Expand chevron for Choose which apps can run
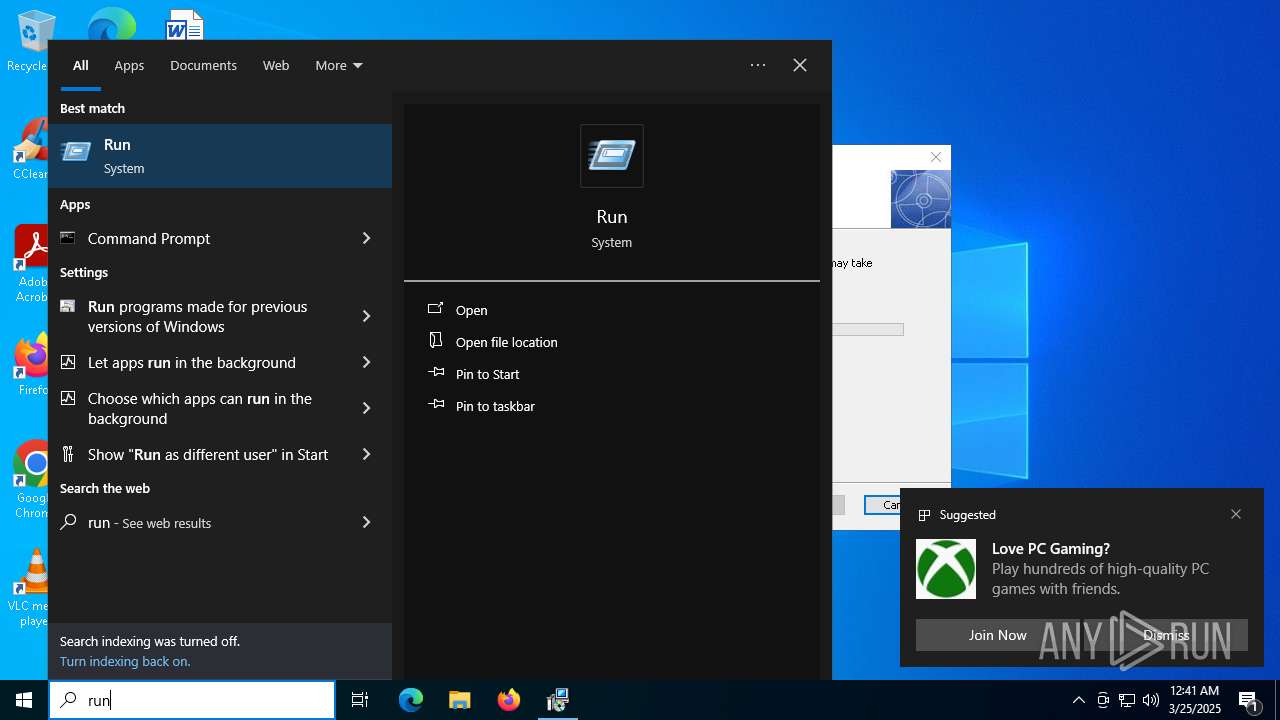 point(366,408)
